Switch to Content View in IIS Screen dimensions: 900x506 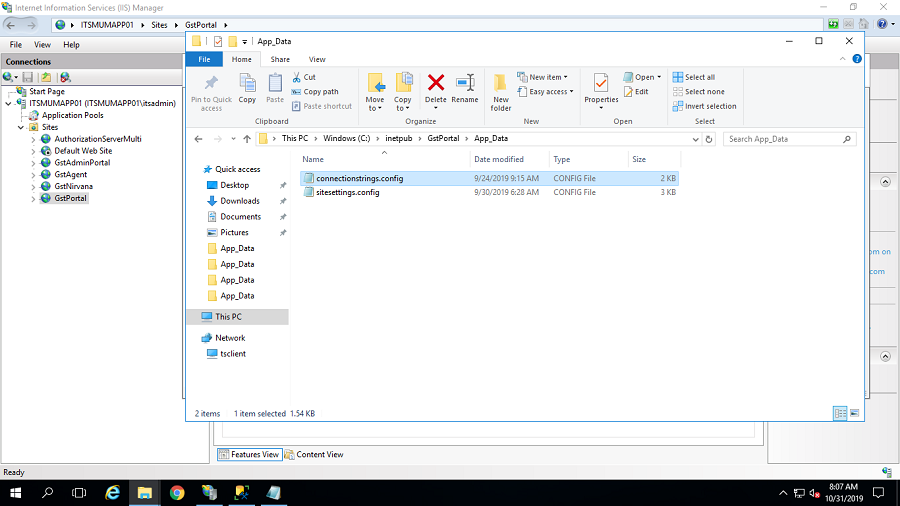coord(314,454)
